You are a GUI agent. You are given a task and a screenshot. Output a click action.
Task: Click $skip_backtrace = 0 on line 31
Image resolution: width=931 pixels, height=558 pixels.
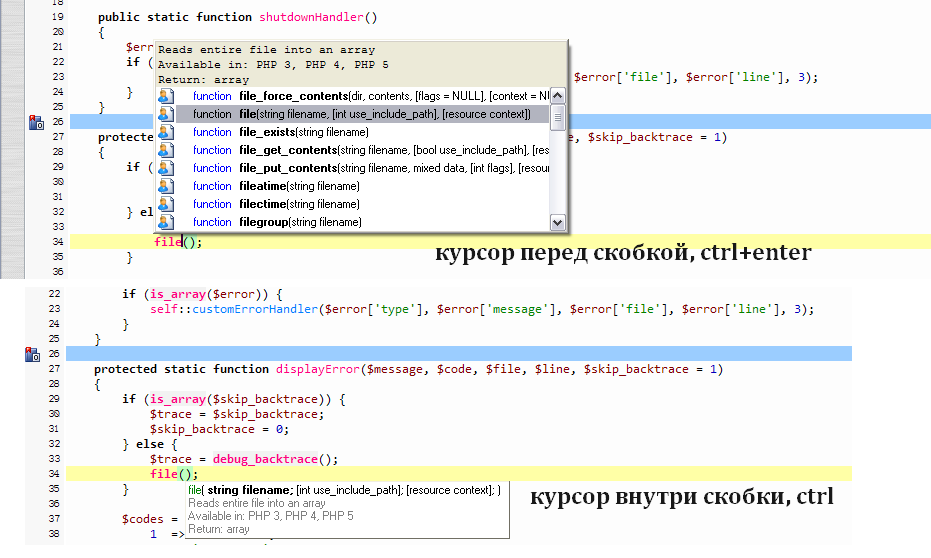[x=219, y=429]
